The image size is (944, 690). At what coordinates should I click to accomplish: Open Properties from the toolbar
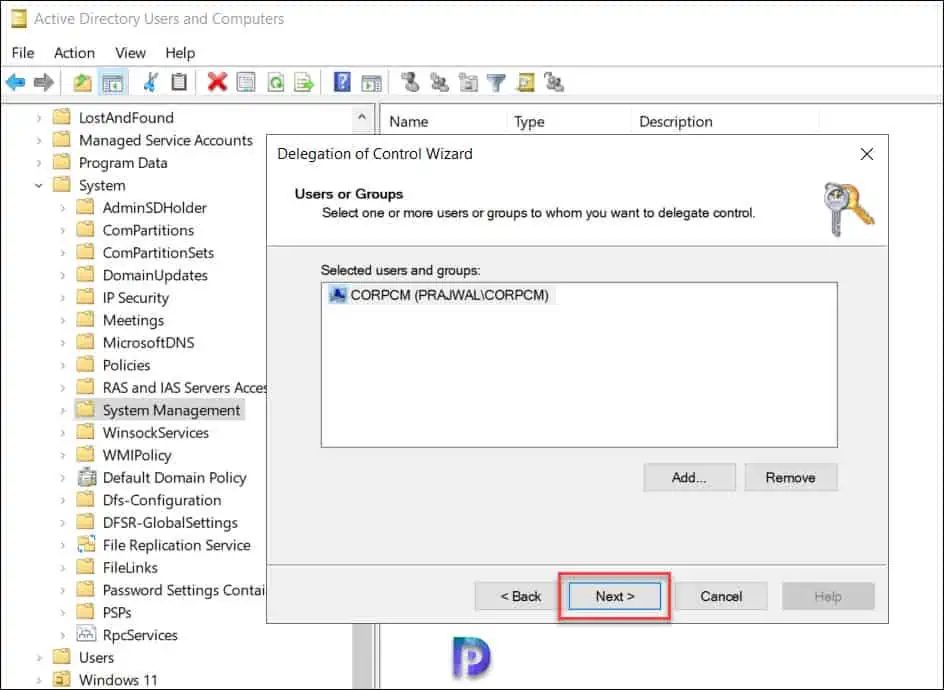pos(246,81)
